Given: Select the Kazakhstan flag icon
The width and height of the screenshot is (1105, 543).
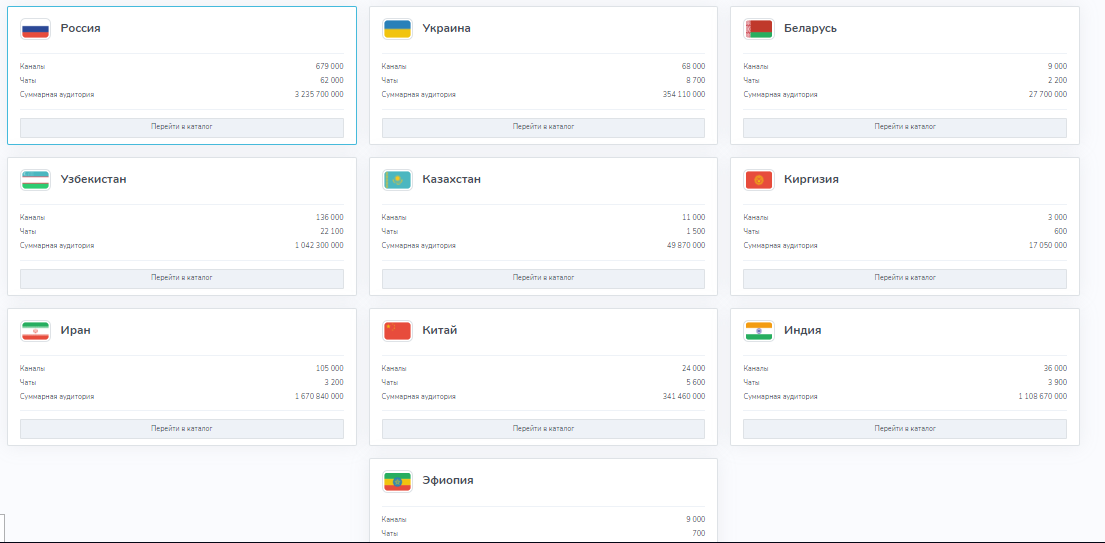Looking at the screenshot, I should [x=397, y=180].
